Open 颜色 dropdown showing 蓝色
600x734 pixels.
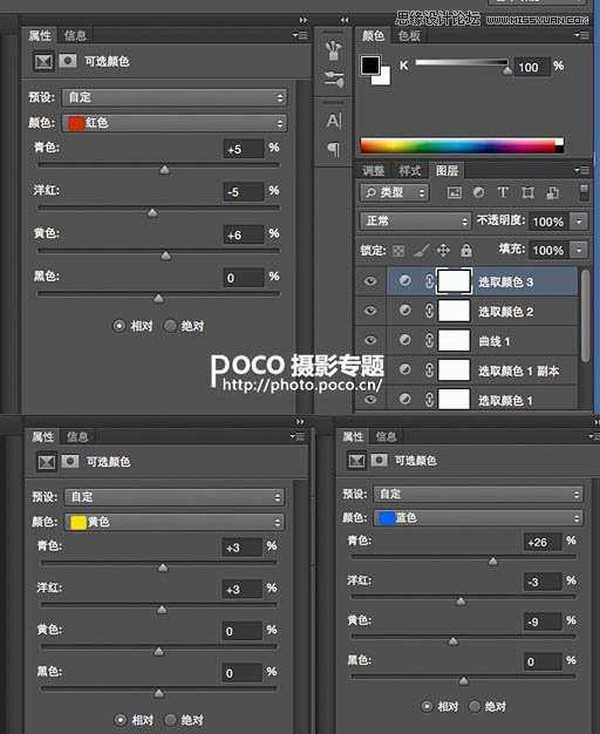click(478, 518)
